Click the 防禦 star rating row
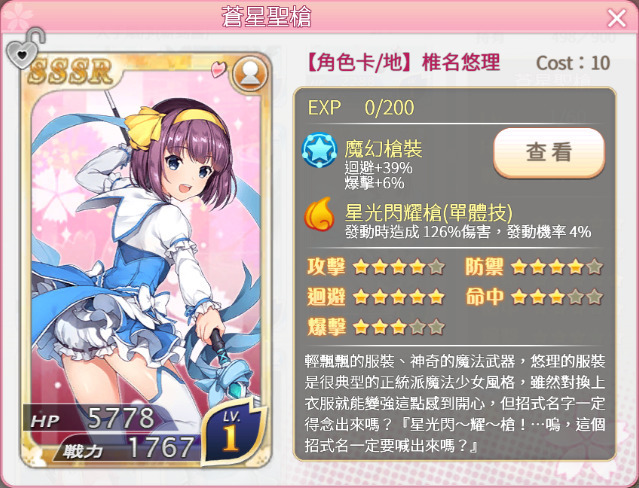639x488 pixels. (x=533, y=267)
